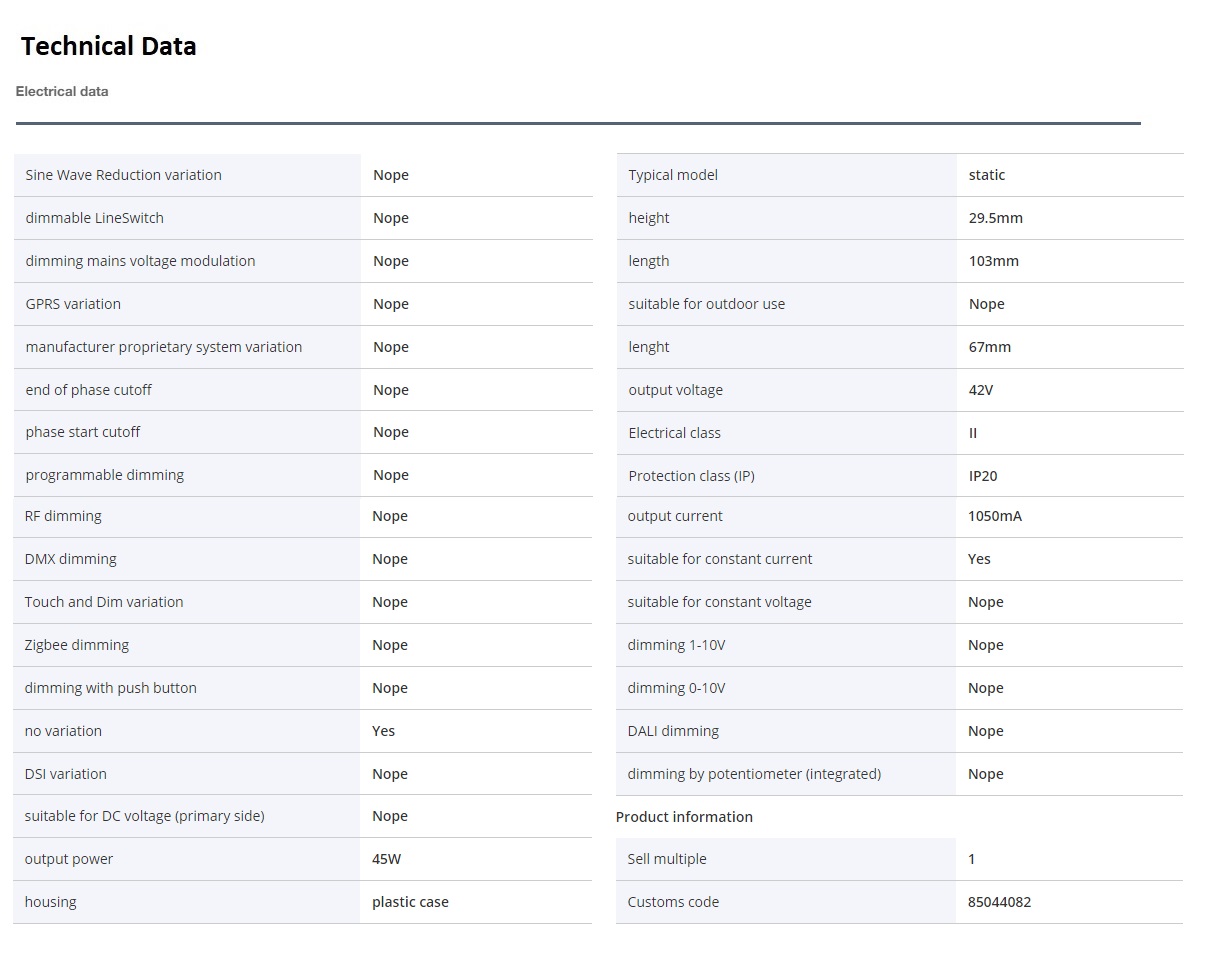Select the Electrical data section label

(x=62, y=91)
